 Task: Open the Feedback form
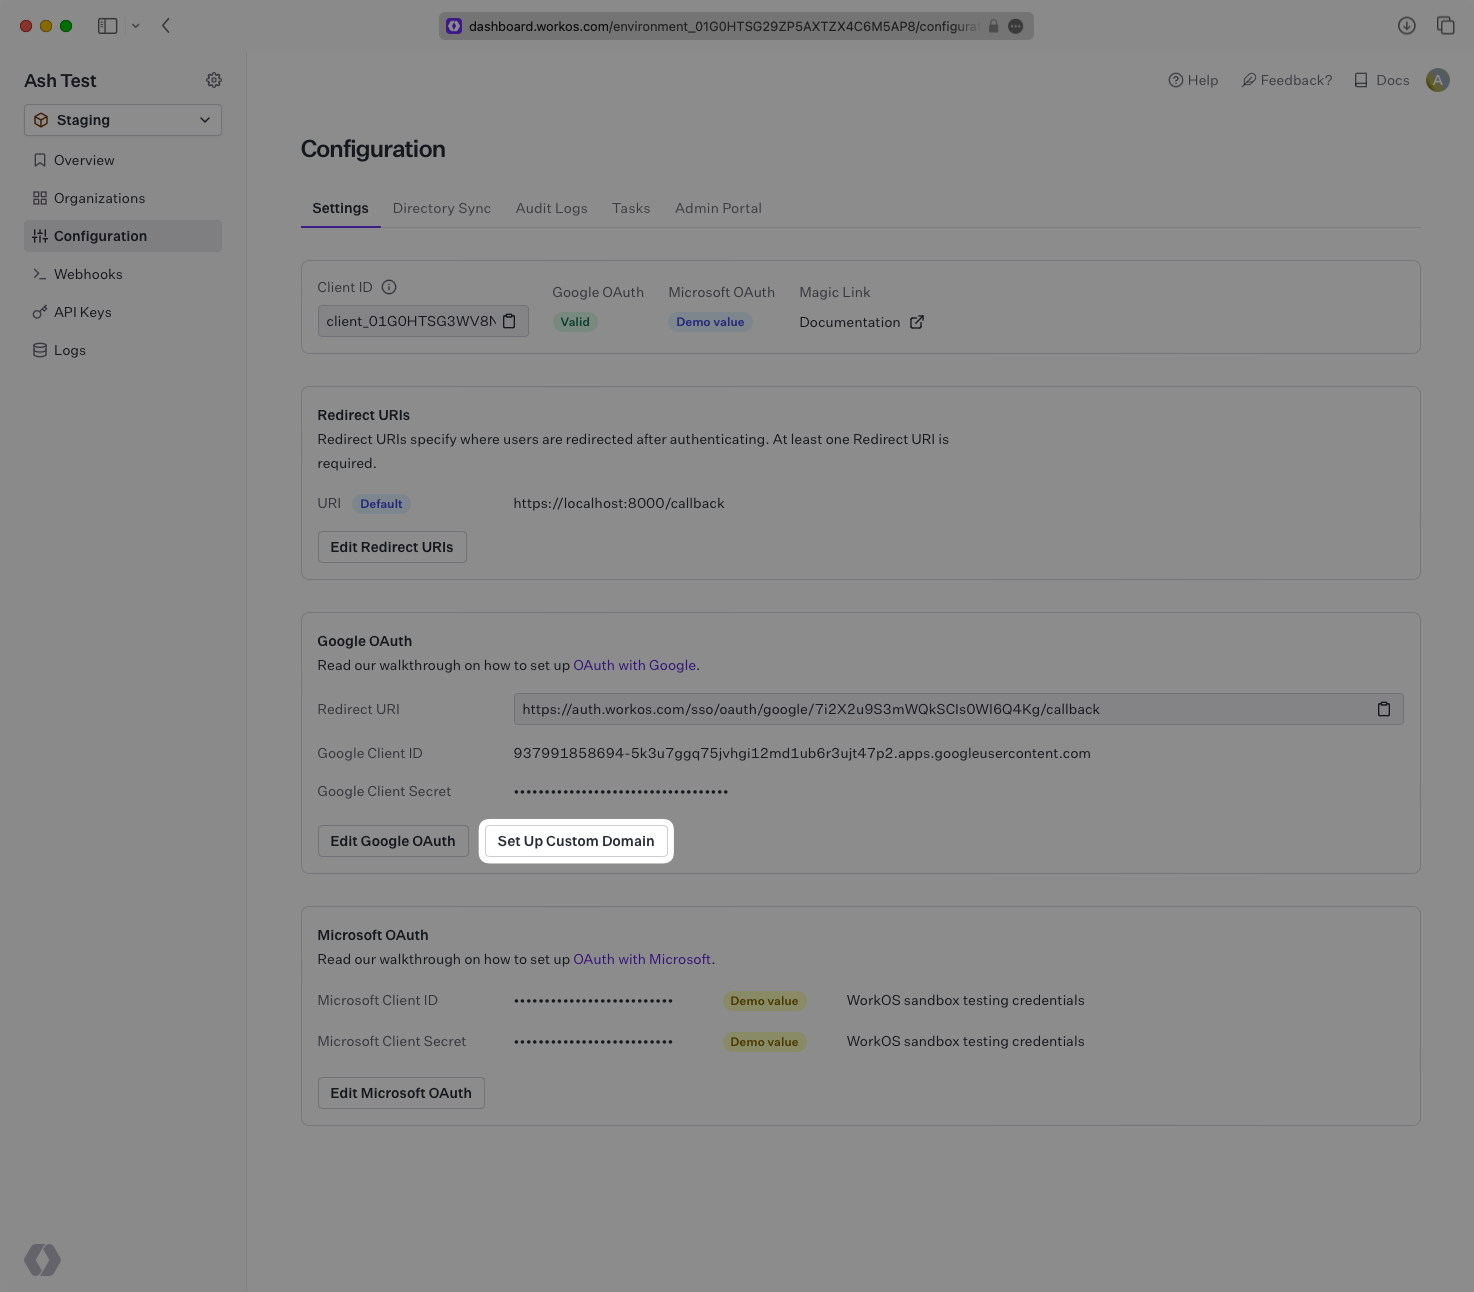[1287, 80]
